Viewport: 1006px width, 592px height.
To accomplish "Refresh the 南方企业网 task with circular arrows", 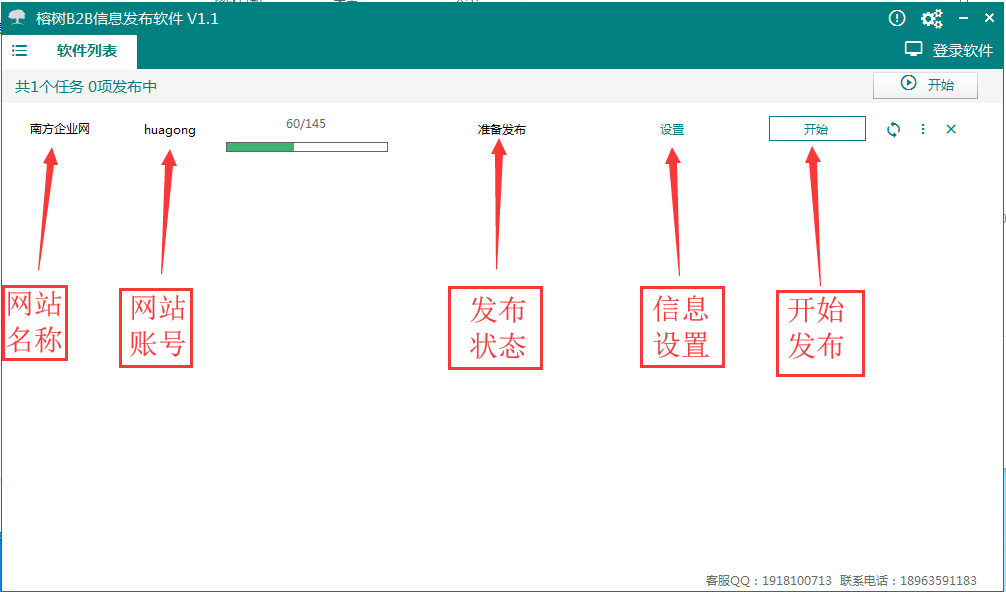I will pyautogui.click(x=893, y=130).
